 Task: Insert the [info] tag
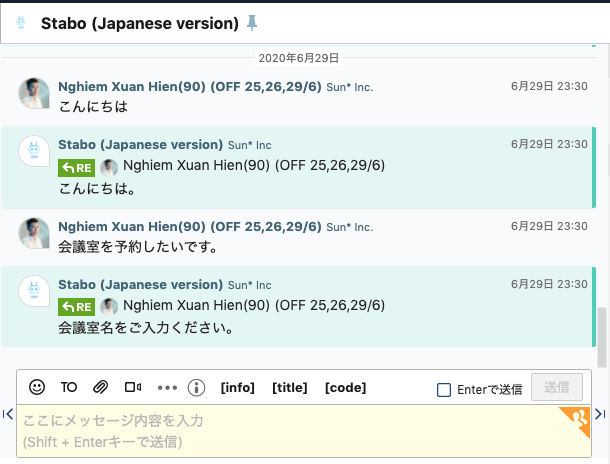click(237, 388)
